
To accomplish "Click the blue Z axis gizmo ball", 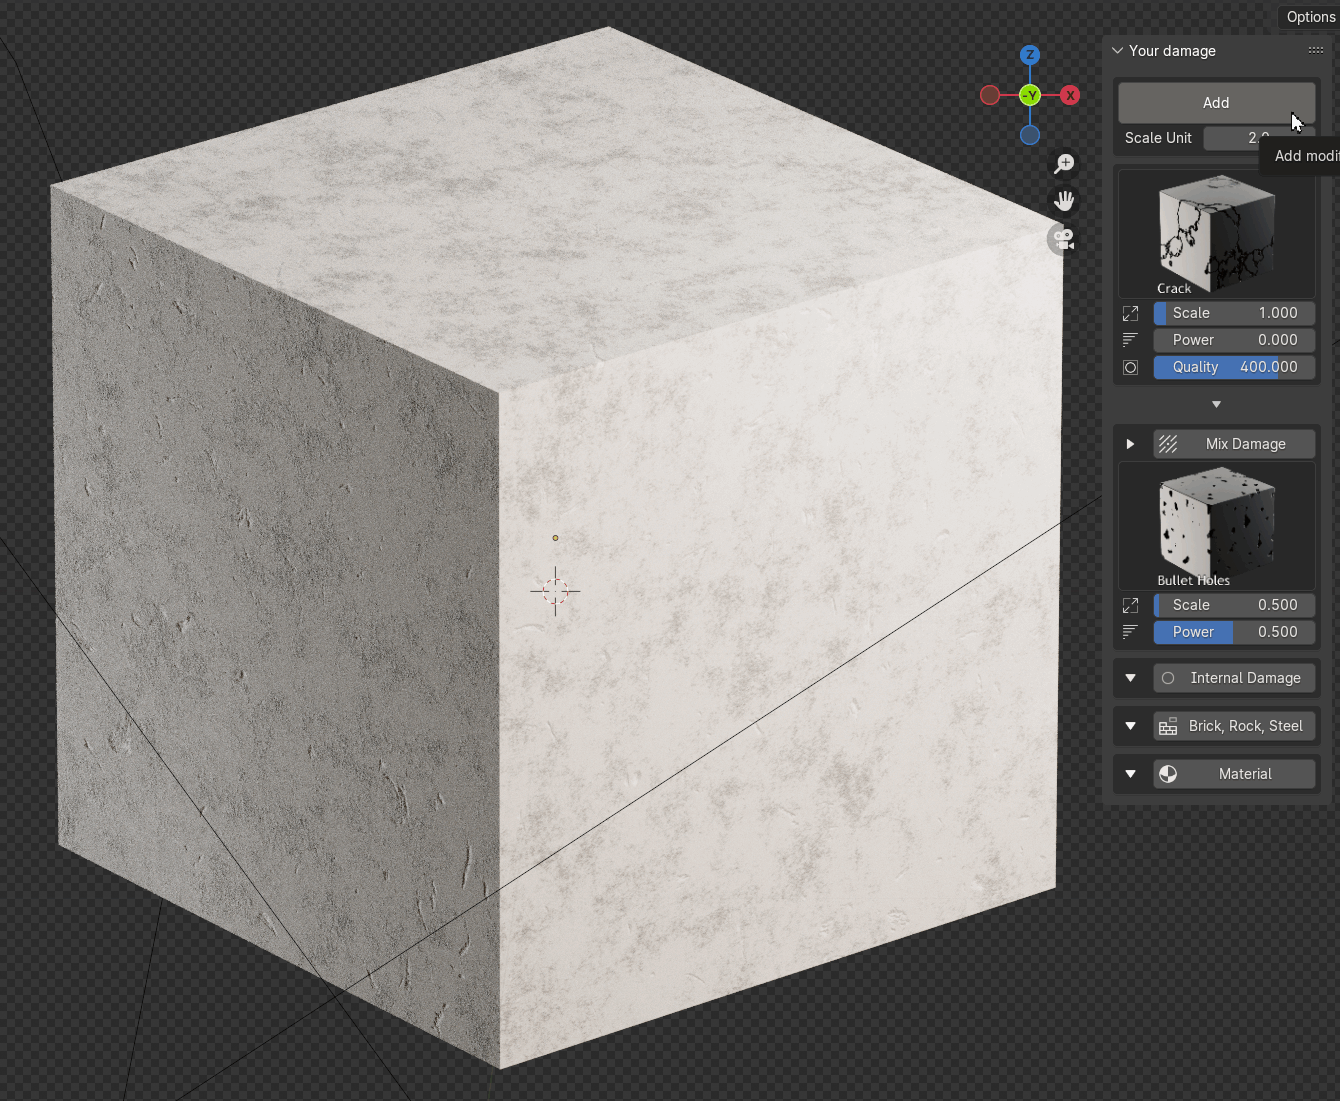I will pyautogui.click(x=1029, y=55).
